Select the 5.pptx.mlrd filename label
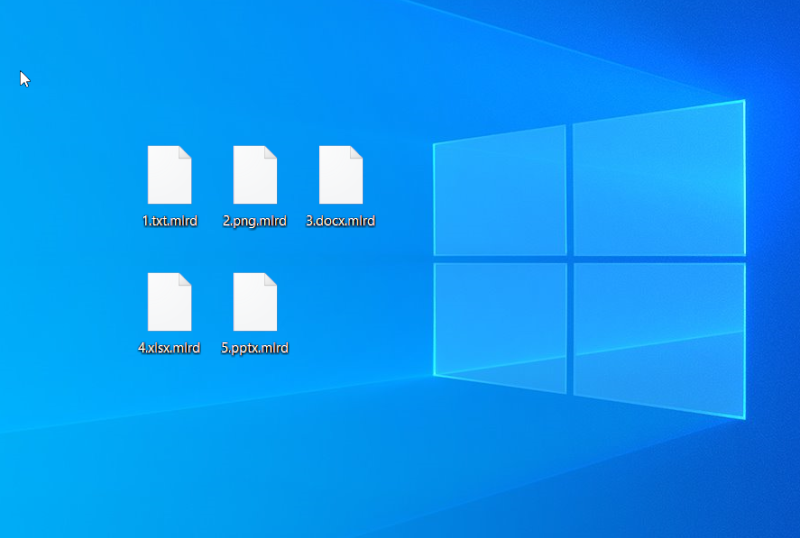 click(255, 348)
